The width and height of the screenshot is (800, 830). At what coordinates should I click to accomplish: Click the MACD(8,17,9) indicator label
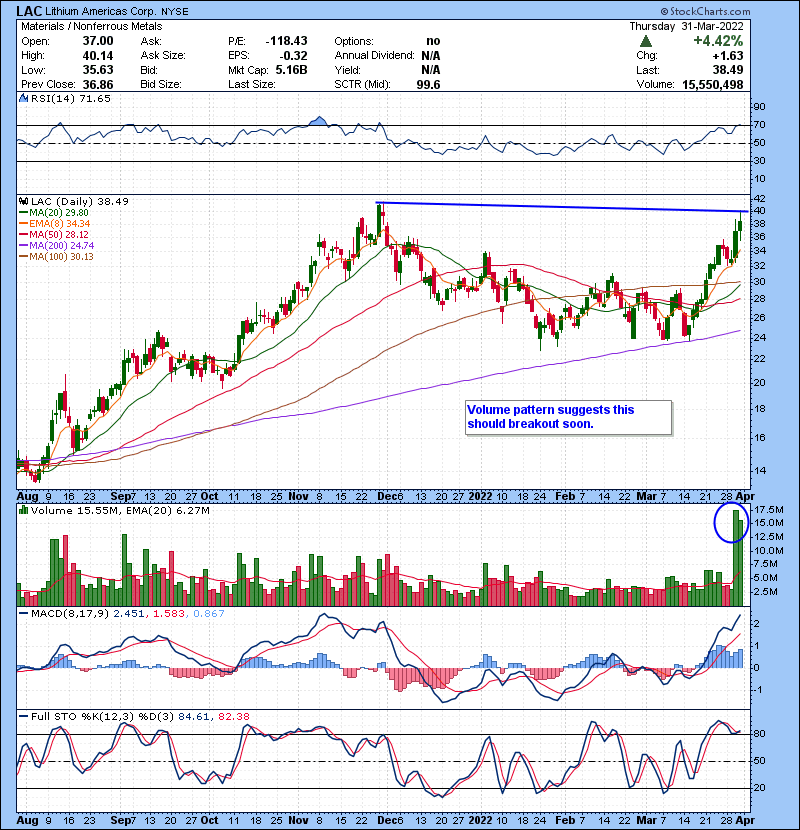pyautogui.click(x=70, y=614)
